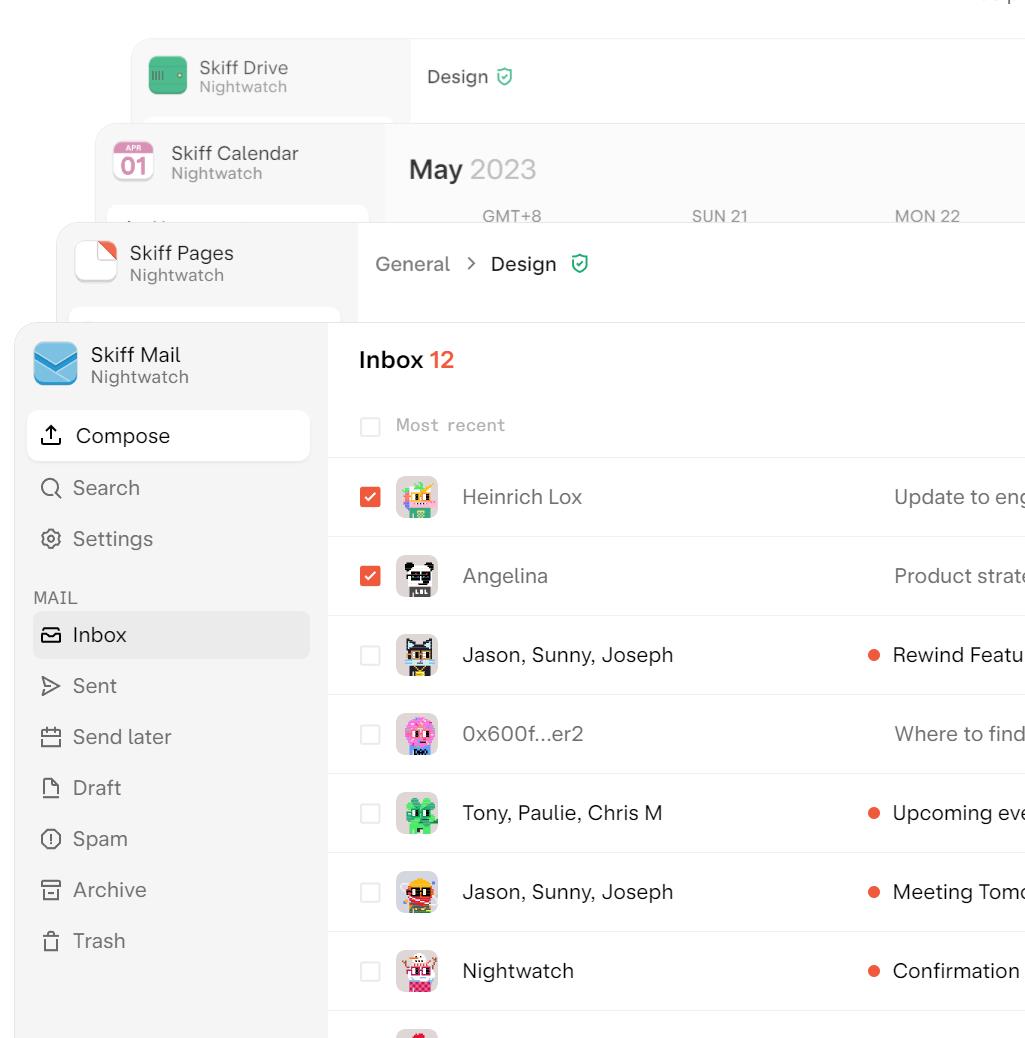Uncheck the Heinrich Lox email checkbox
This screenshot has height=1038, width=1025.
point(370,497)
